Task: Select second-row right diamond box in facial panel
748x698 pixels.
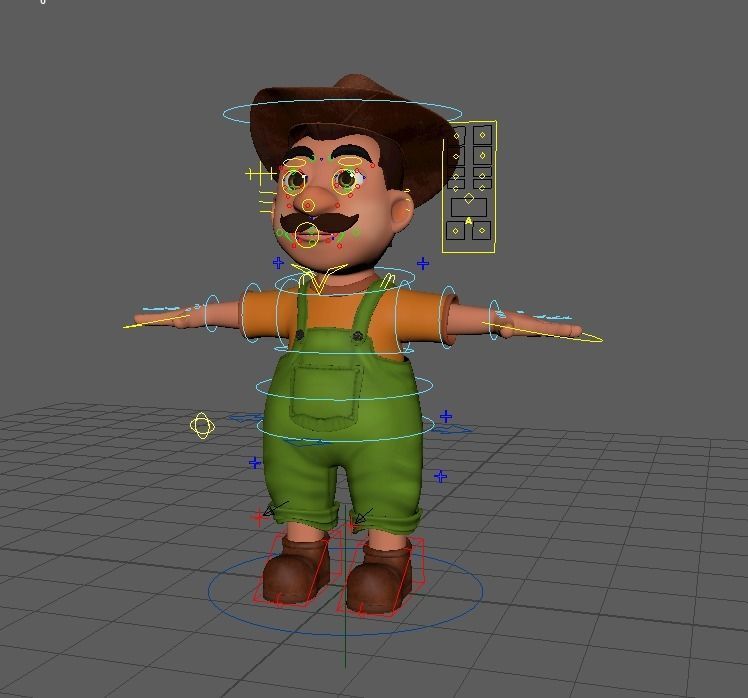Action: point(482,156)
